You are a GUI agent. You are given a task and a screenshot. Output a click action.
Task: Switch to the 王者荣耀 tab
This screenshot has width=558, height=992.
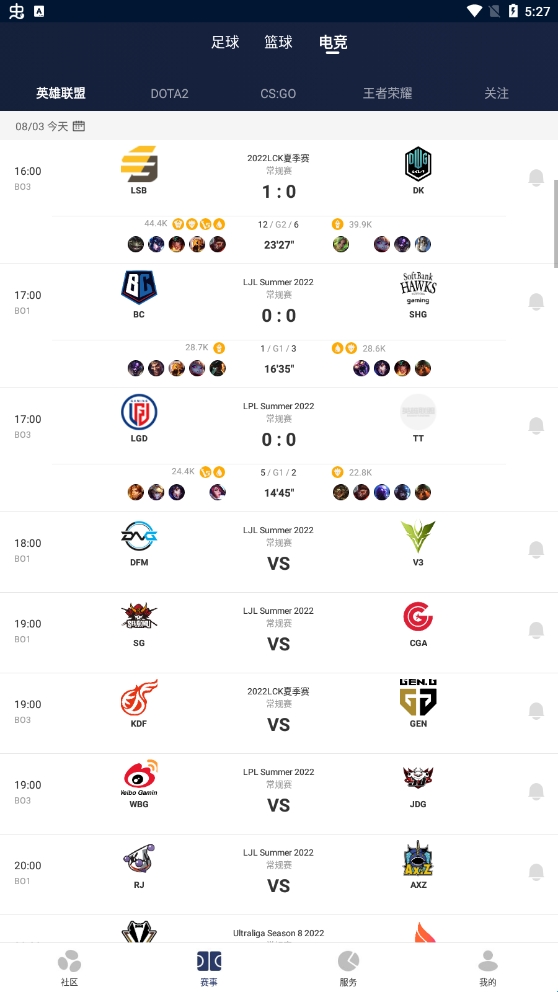(x=387, y=94)
